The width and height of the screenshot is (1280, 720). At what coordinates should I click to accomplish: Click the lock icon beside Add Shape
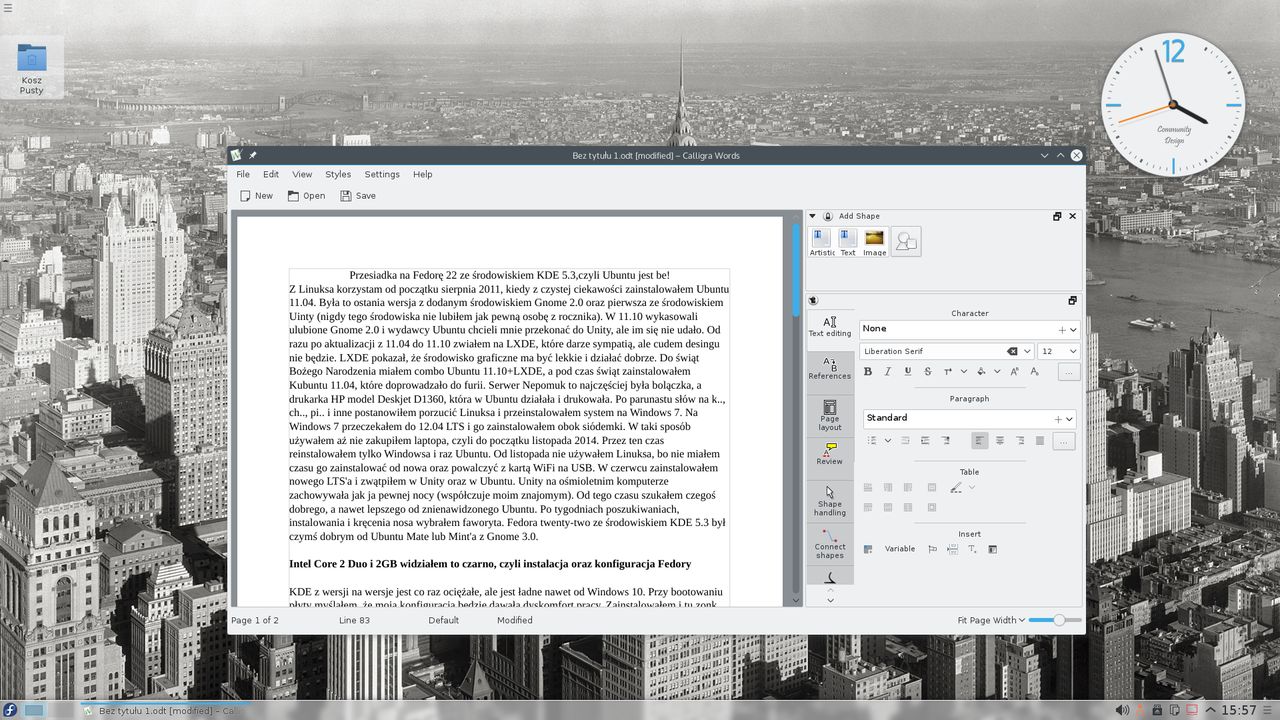coord(828,216)
